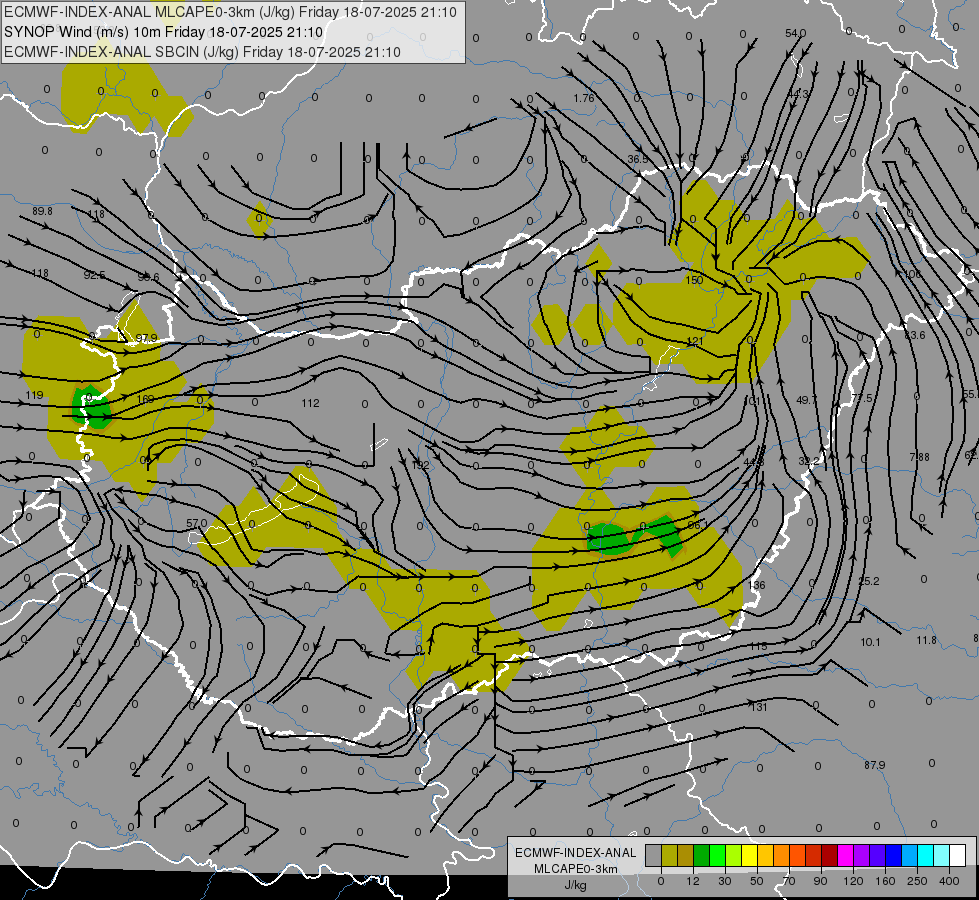Image resolution: width=979 pixels, height=900 pixels.
Task: Click the map value 131
Action: pyautogui.click(x=759, y=707)
